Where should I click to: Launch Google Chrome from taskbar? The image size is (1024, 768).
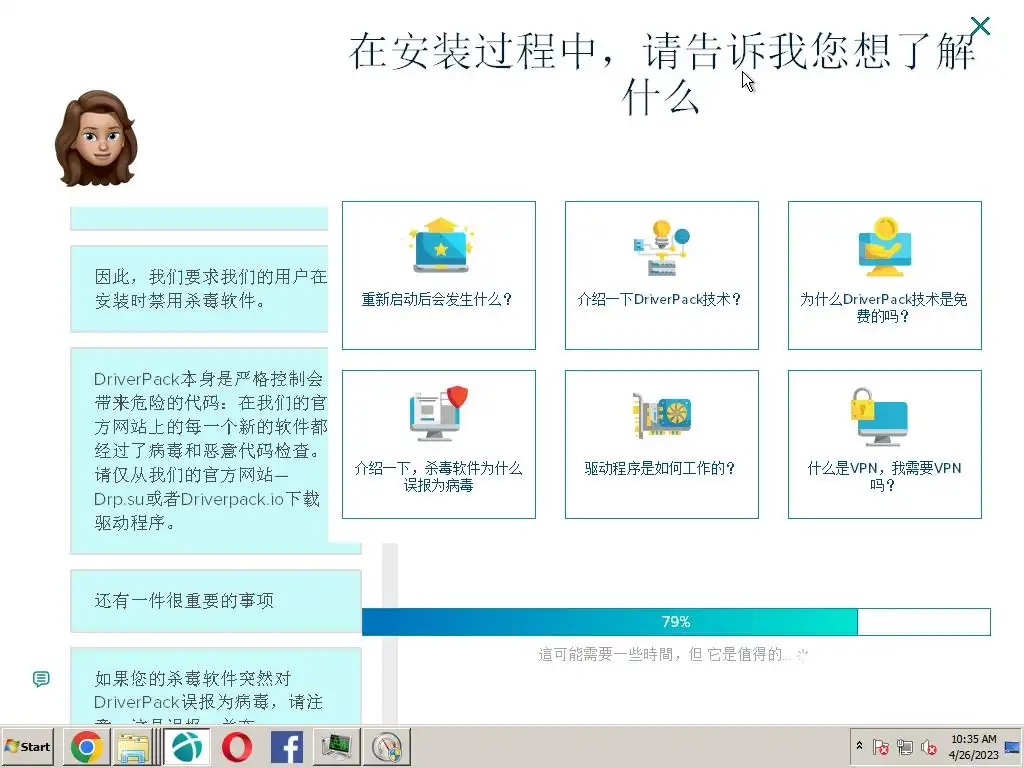coord(87,747)
